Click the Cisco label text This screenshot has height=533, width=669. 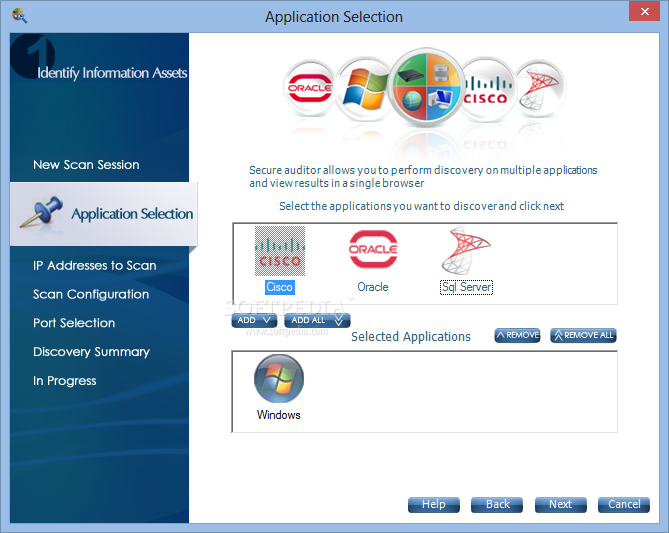(x=279, y=287)
